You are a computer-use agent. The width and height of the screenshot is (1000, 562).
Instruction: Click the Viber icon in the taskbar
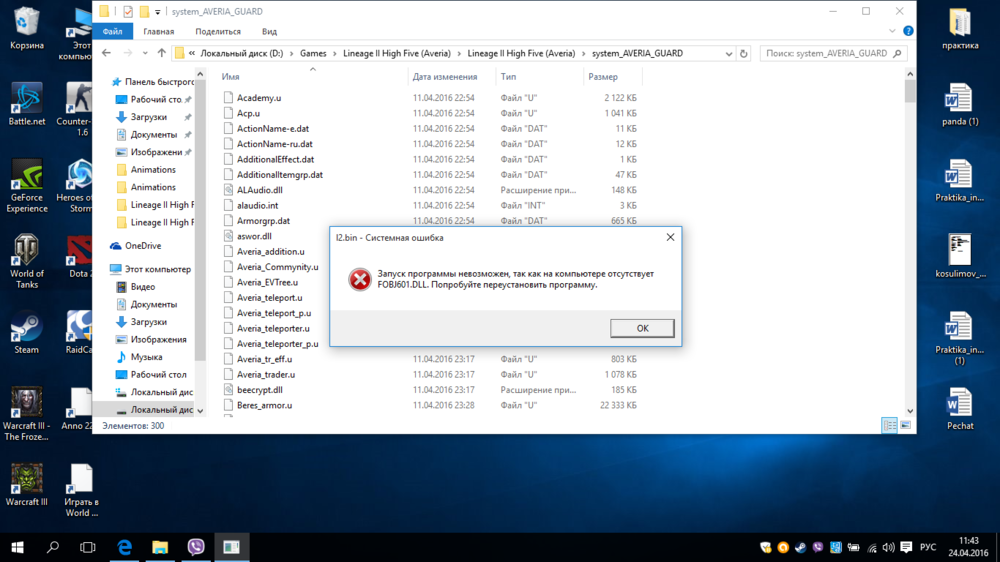[196, 547]
